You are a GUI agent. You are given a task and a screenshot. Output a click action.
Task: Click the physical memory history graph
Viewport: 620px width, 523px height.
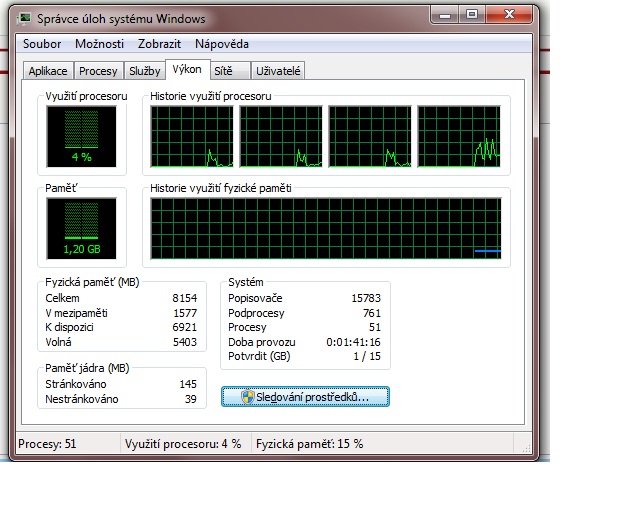coord(326,228)
